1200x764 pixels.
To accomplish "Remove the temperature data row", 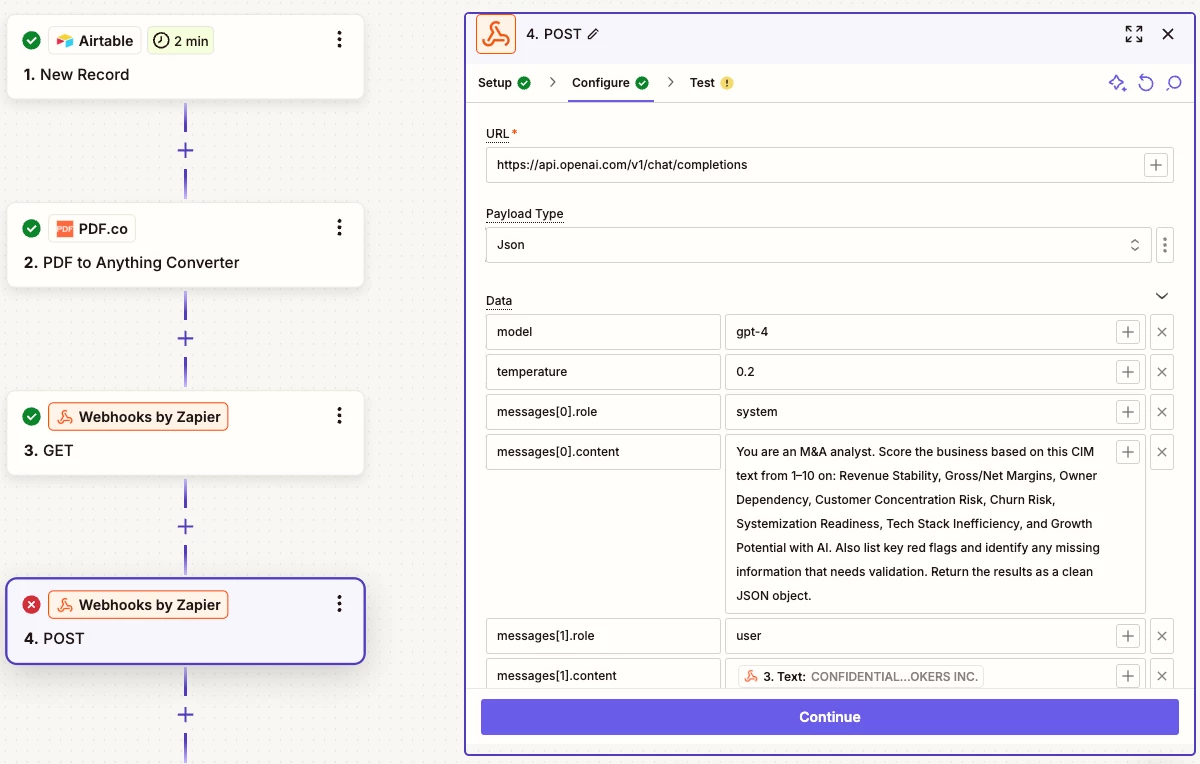I will click(1162, 372).
